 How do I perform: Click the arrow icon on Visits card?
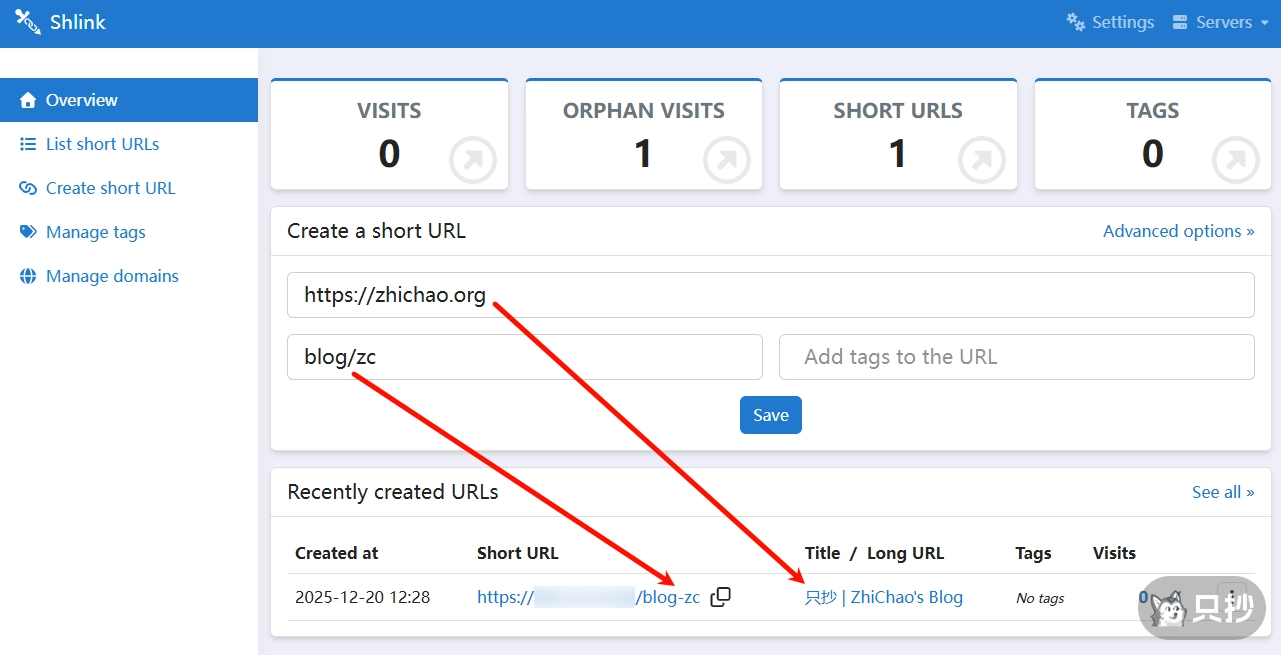(472, 160)
